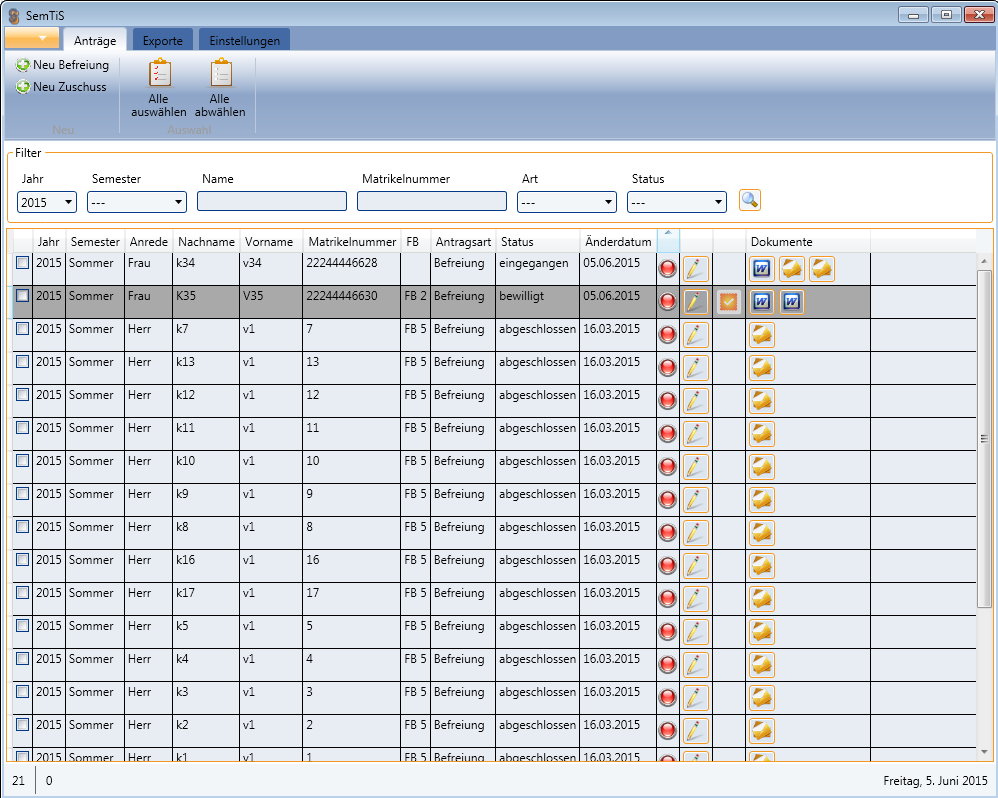Edit row k5 with pencil icon
This screenshot has height=798, width=998.
pos(696,633)
